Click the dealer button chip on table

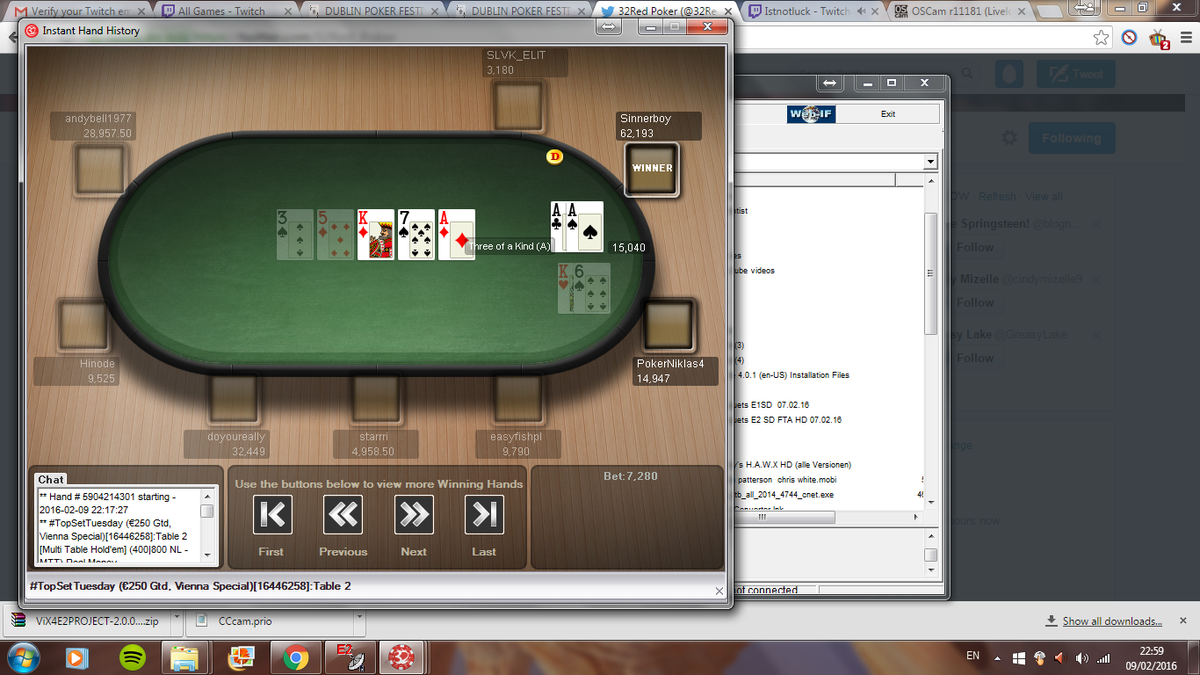click(x=555, y=156)
